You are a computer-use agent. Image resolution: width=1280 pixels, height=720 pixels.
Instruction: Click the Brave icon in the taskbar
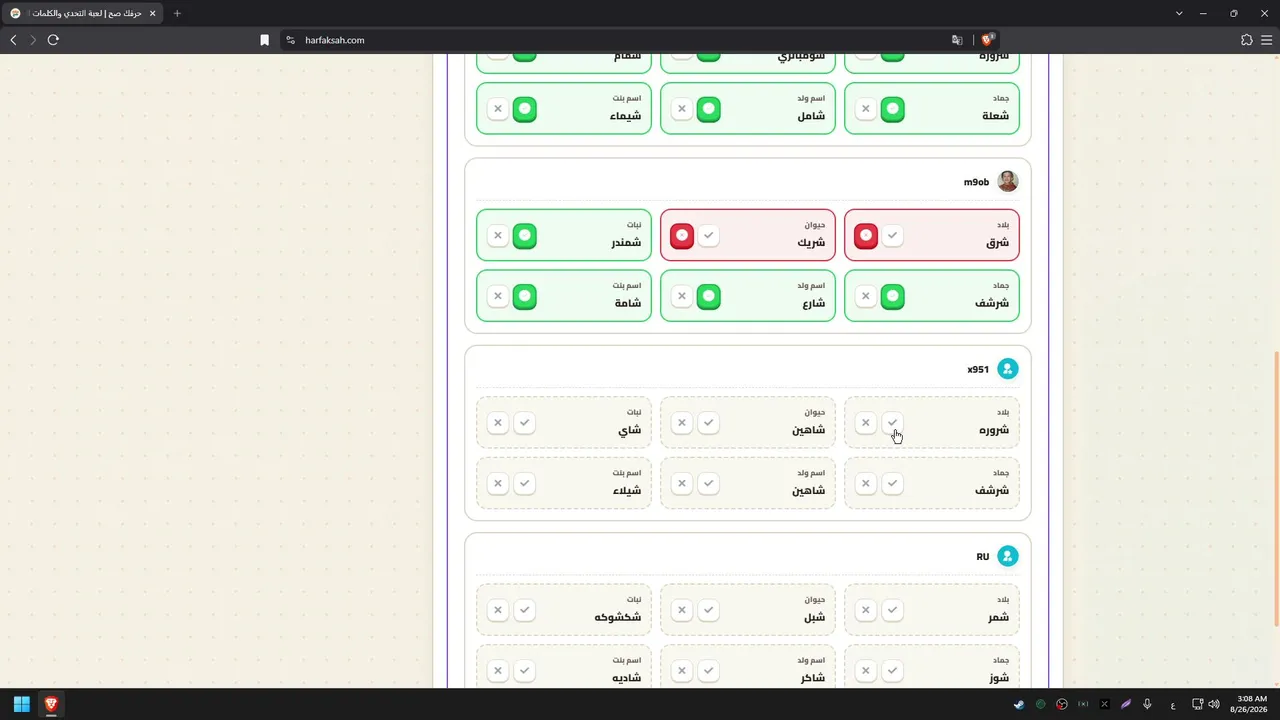(51, 704)
